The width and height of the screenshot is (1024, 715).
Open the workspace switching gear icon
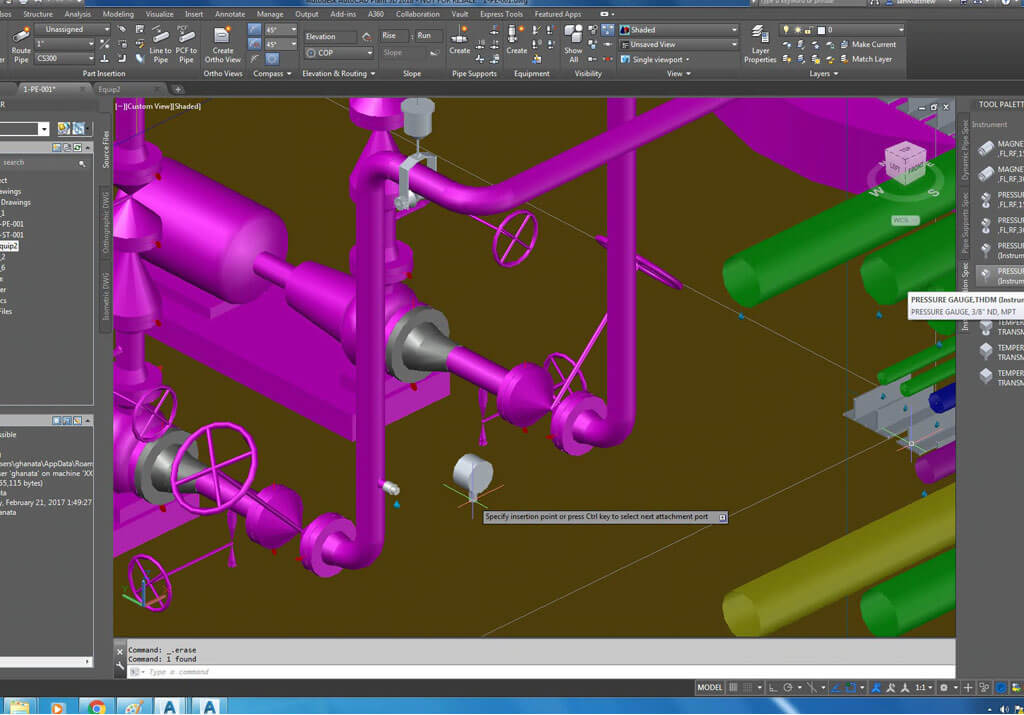944,688
